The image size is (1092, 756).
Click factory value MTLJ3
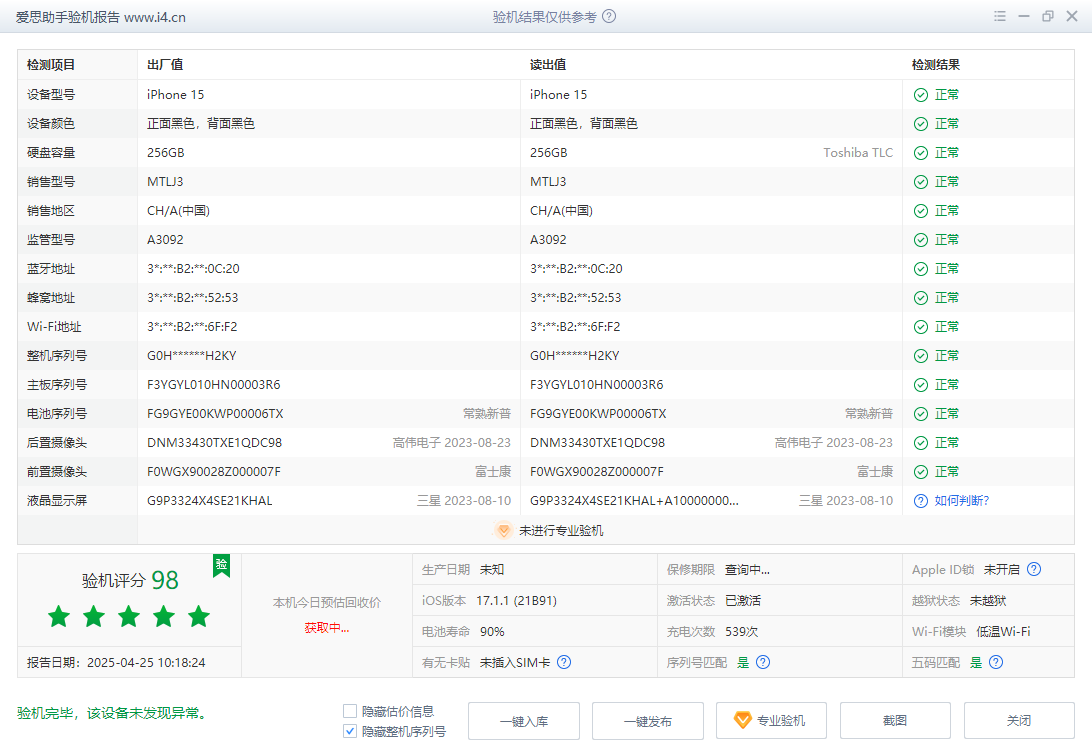pyautogui.click(x=165, y=182)
